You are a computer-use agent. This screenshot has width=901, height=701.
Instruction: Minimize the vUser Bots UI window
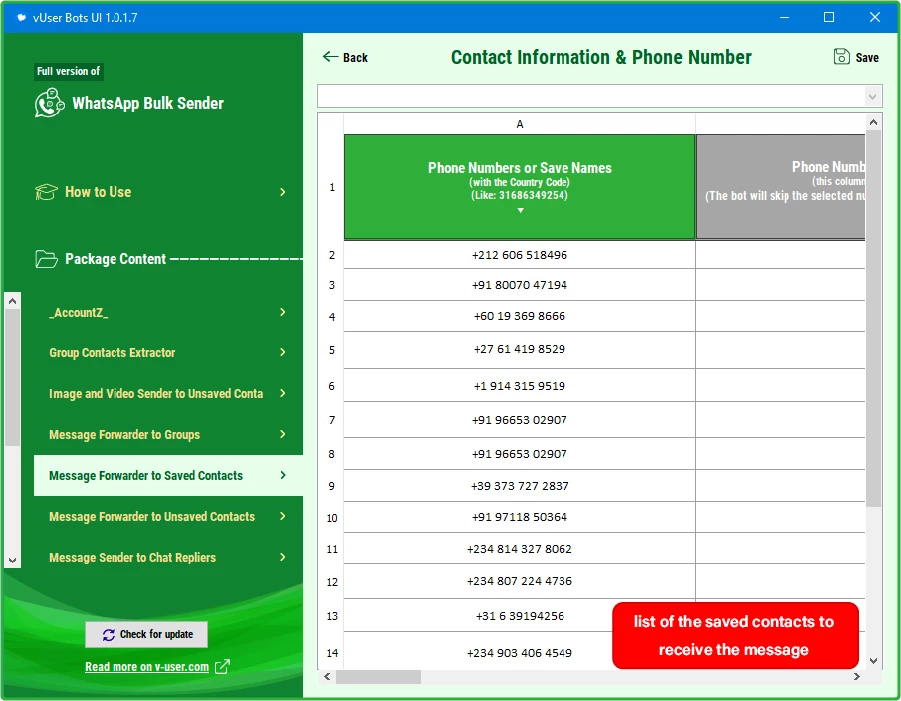click(784, 17)
